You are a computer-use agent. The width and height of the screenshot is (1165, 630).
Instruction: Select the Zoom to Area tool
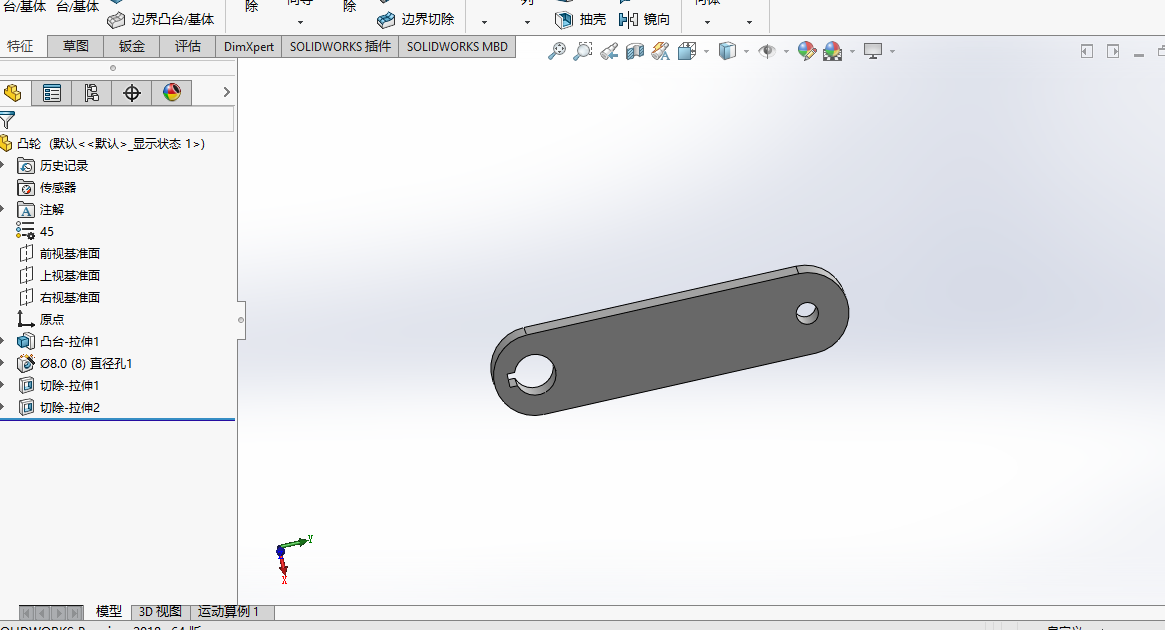(582, 51)
